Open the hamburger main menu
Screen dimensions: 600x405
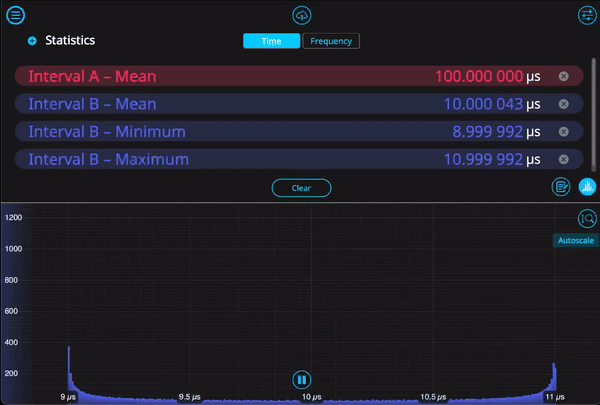15,15
